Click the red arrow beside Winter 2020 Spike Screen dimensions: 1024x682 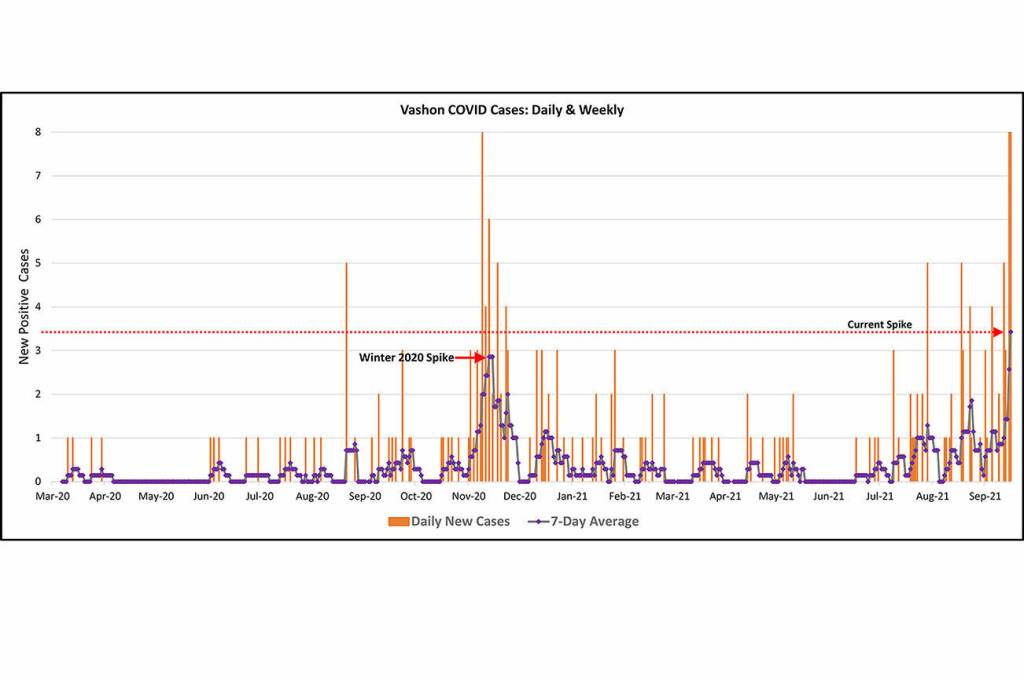[x=476, y=357]
